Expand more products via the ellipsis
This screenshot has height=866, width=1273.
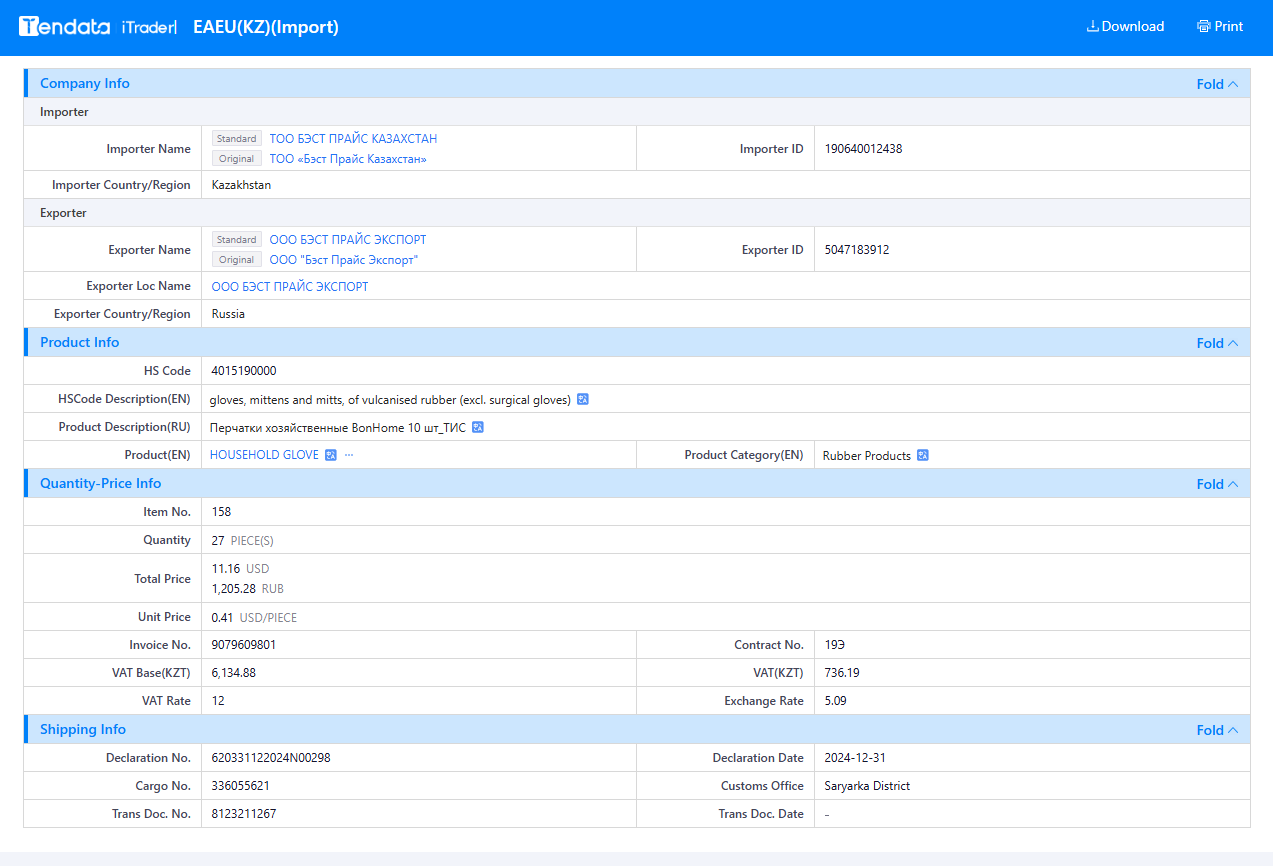349,455
